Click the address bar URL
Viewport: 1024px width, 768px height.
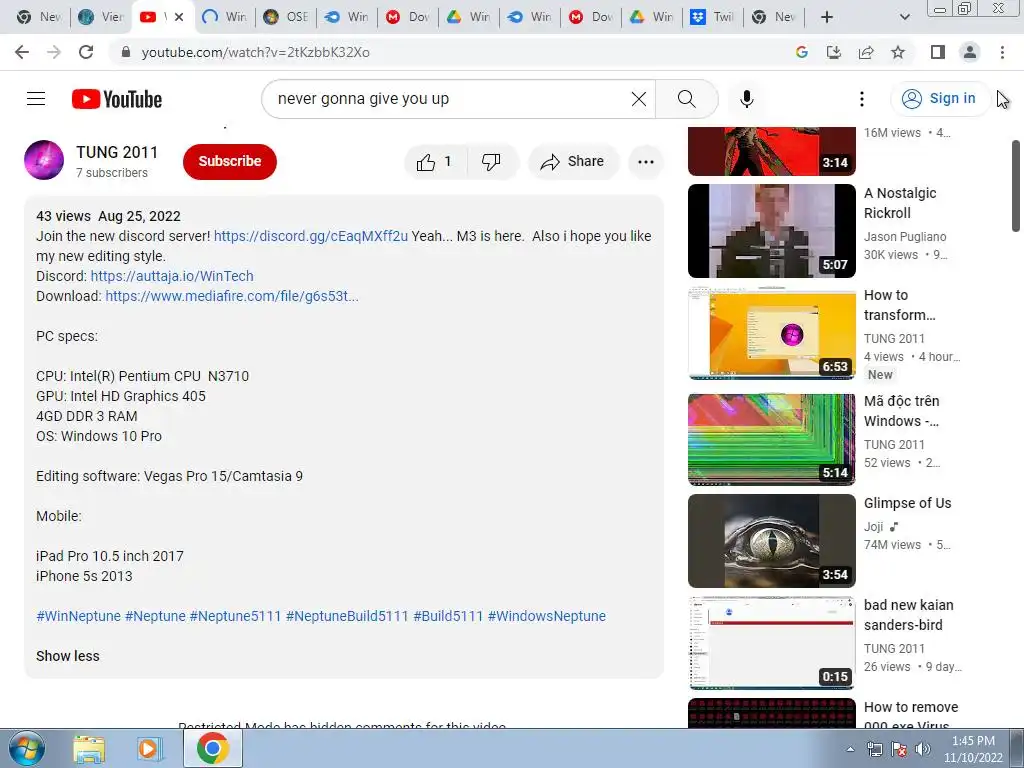tap(255, 52)
